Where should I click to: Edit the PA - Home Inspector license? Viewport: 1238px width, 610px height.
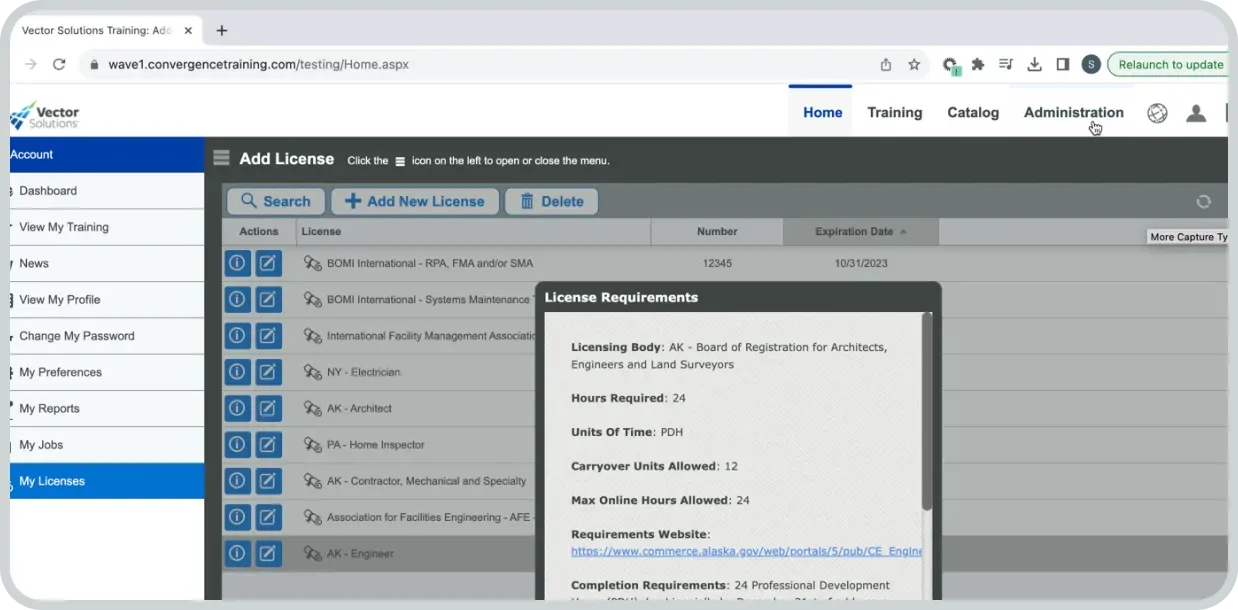(x=268, y=444)
